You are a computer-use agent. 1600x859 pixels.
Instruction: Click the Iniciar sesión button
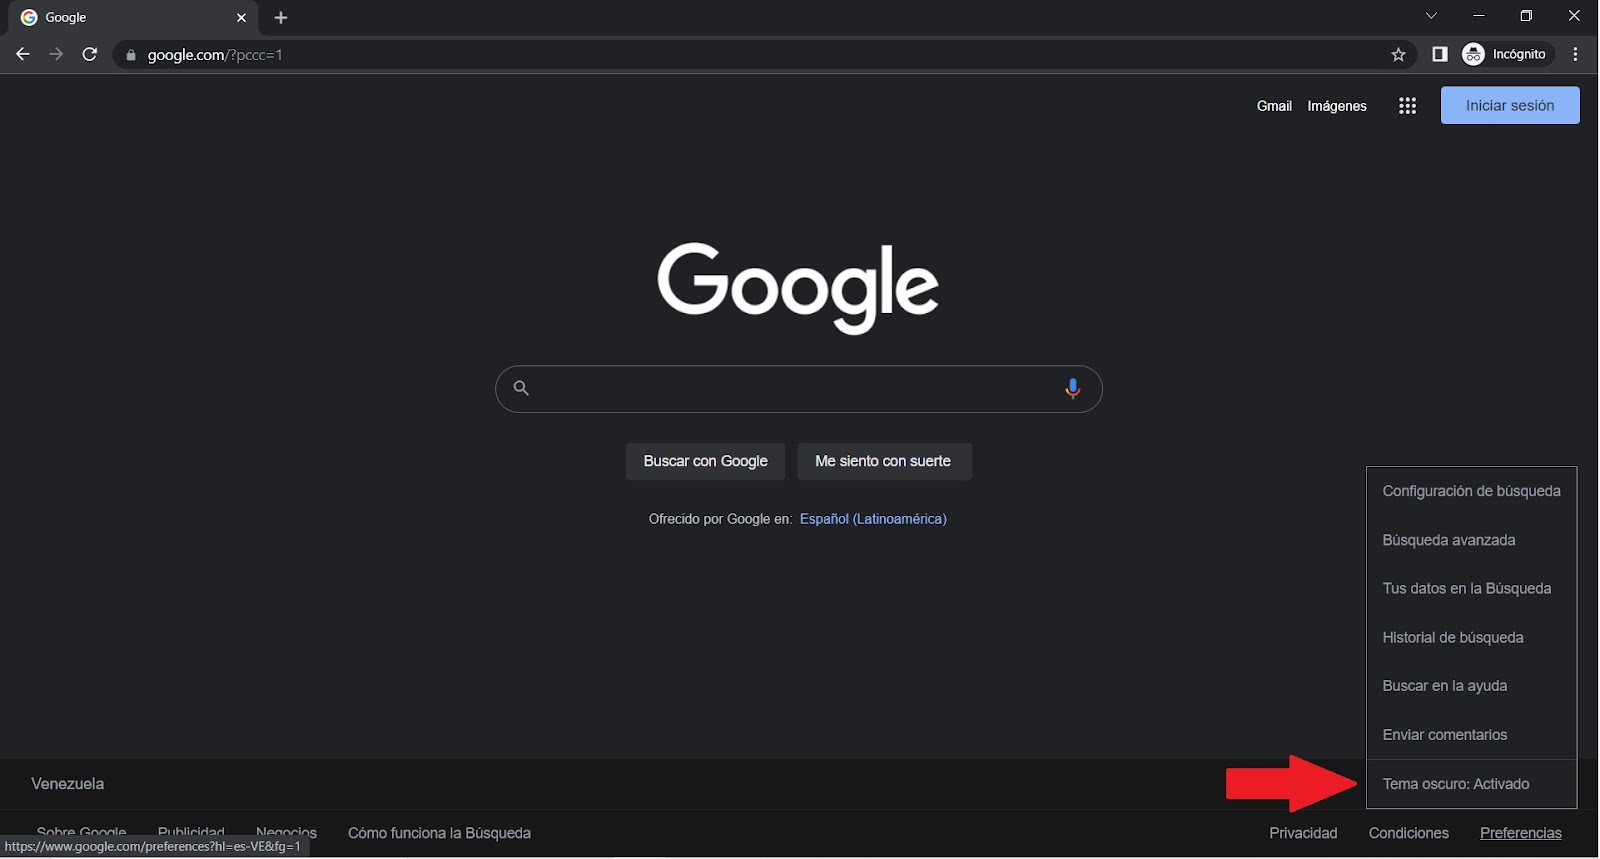point(1510,105)
